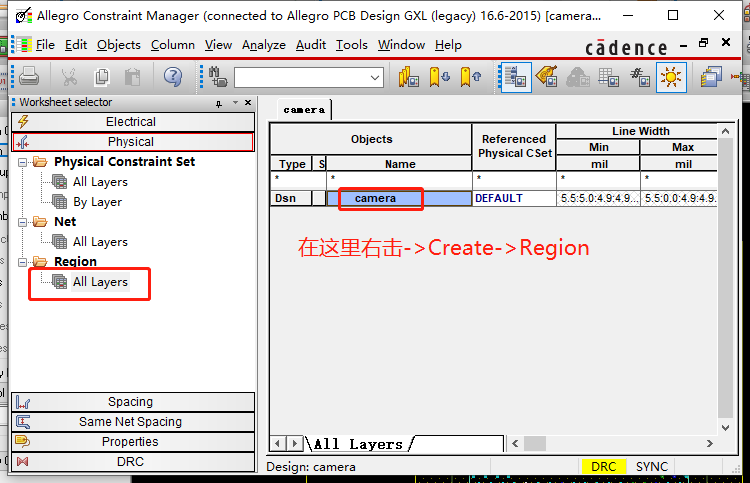750x483 pixels.
Task: Collapse the Region folder node
Action: point(22,263)
